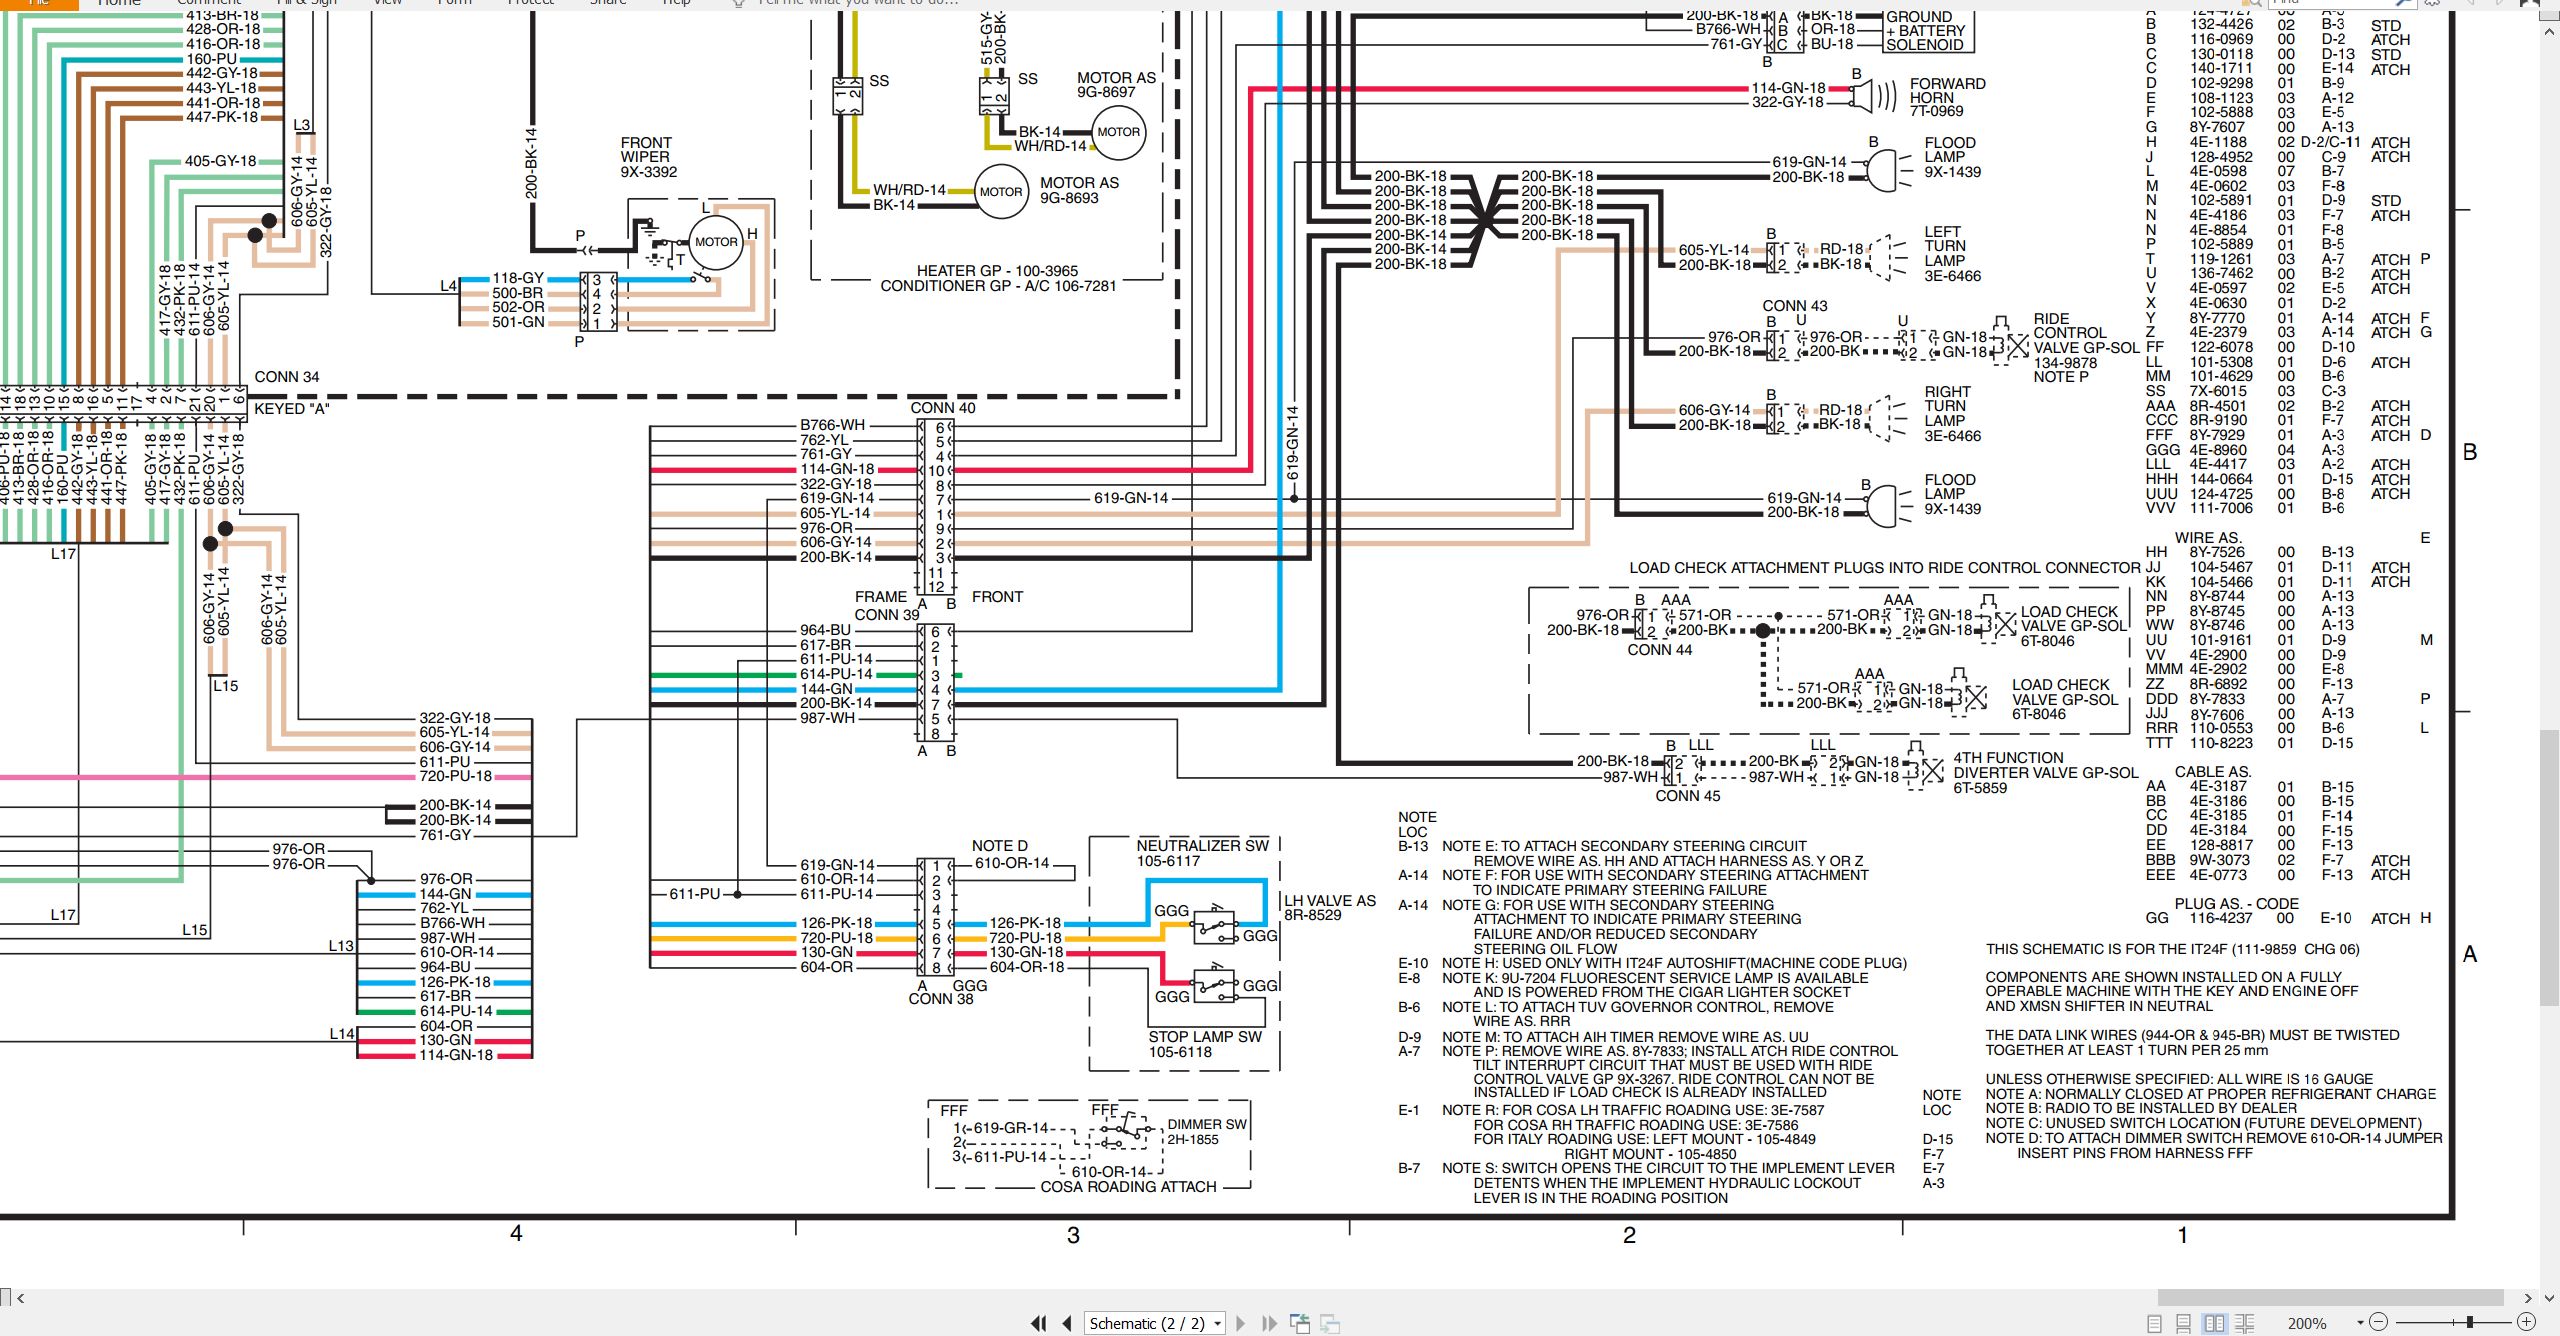Click grid row letter 'A' at right edge

click(x=2470, y=954)
